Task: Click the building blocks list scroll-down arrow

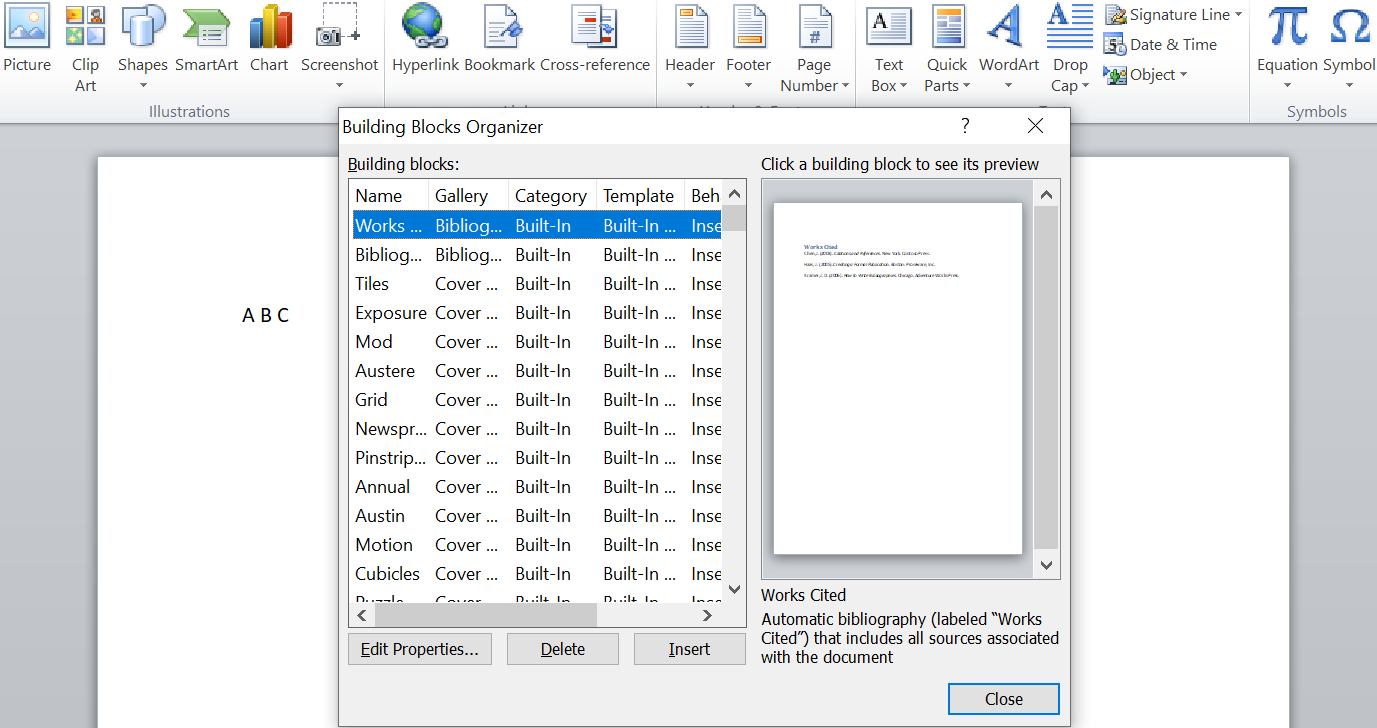Action: click(x=735, y=590)
